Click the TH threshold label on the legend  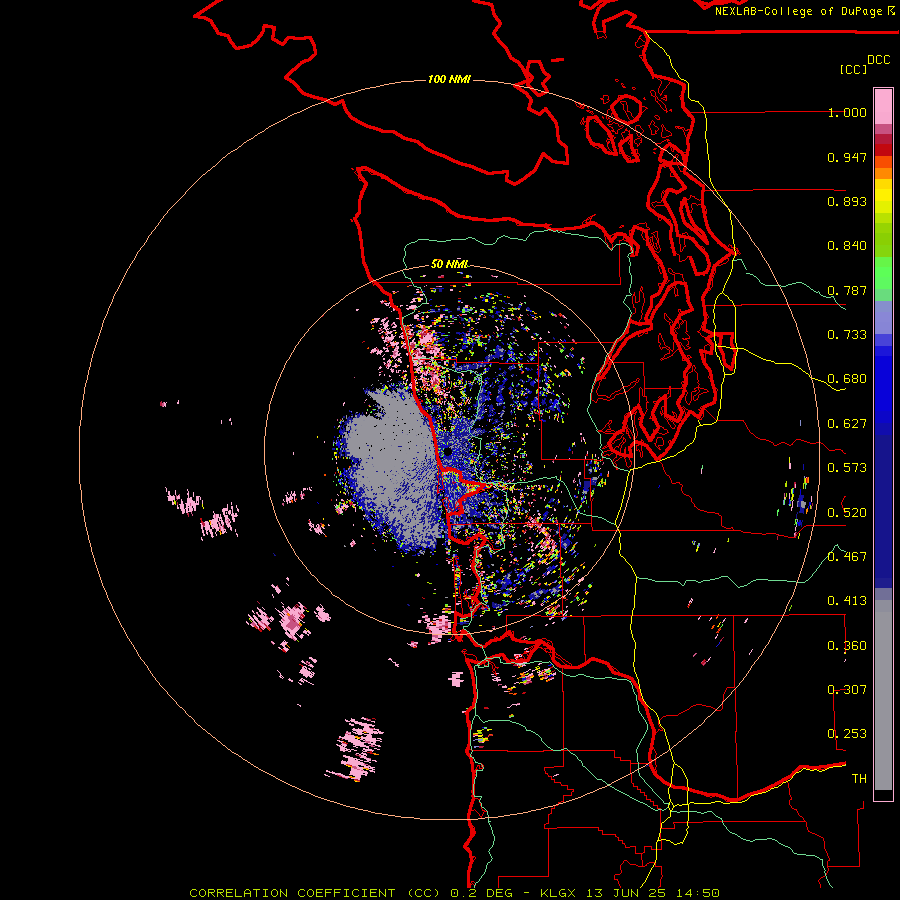859,778
